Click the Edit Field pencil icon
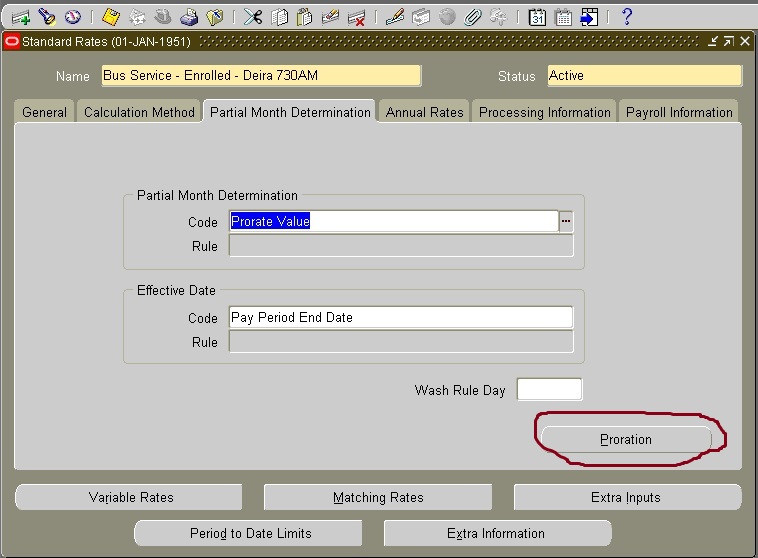This screenshot has width=758, height=558. pos(395,17)
